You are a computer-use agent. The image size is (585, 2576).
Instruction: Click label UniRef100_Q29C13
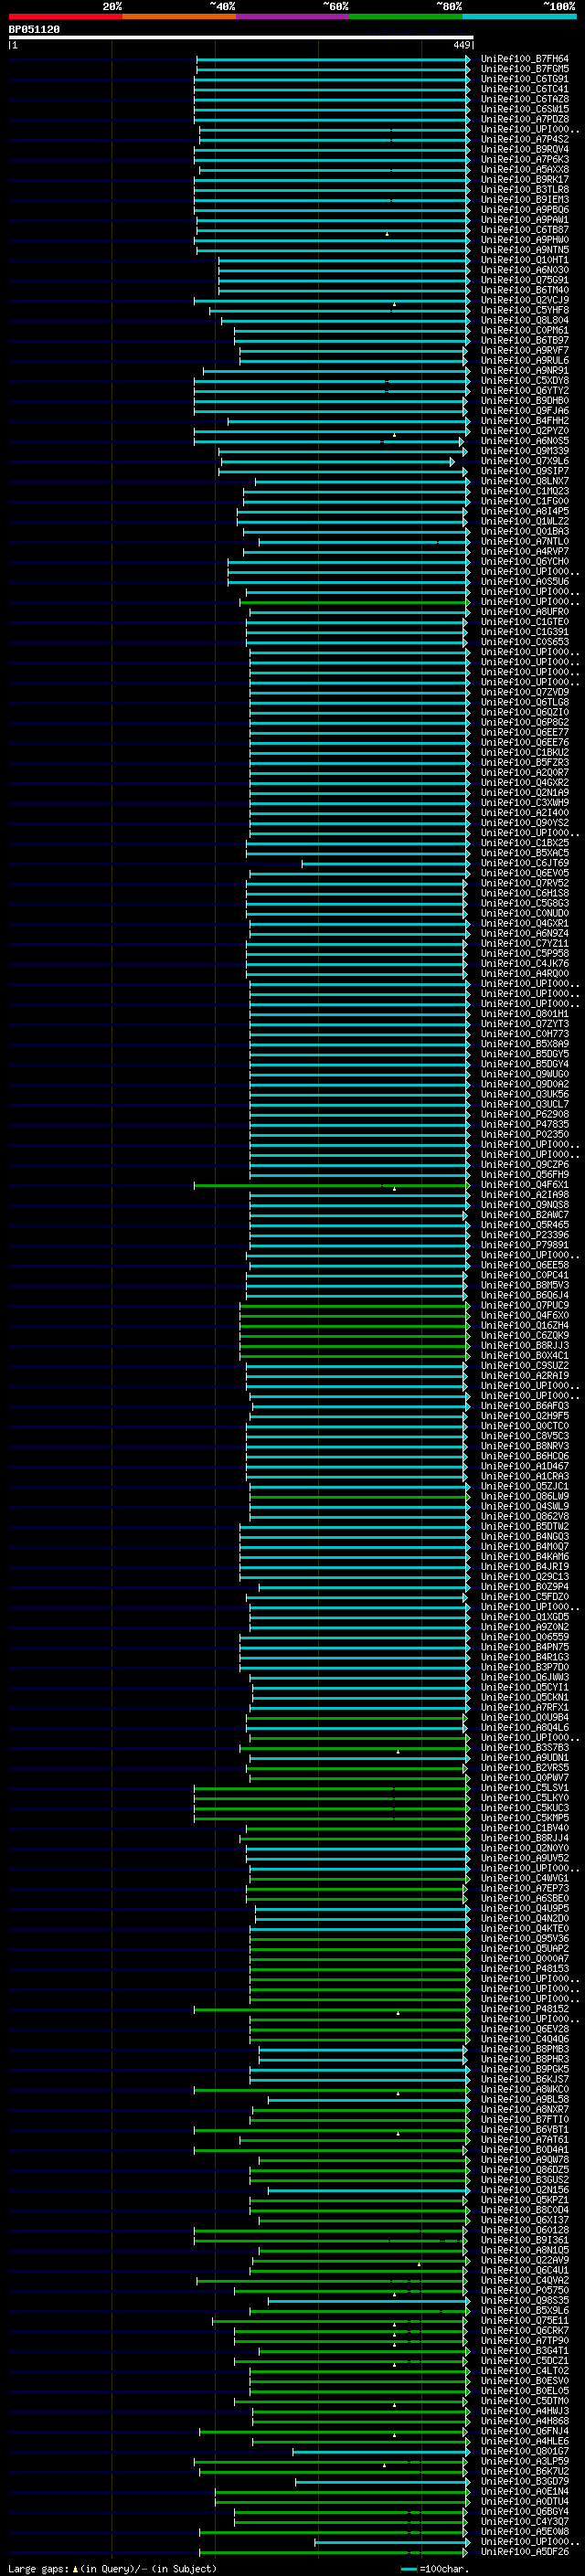coord(525,1576)
